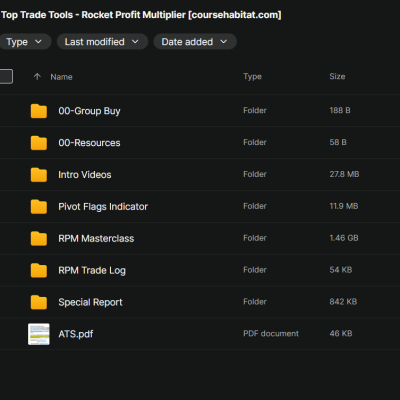The image size is (400, 400).
Task: Click the Pivot Flags Indicator folder icon
Action: 39,207
